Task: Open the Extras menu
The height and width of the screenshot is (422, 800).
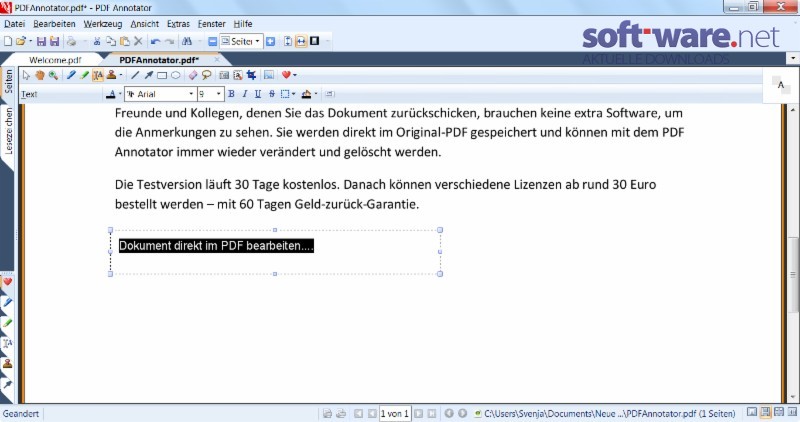Action: 178,24
